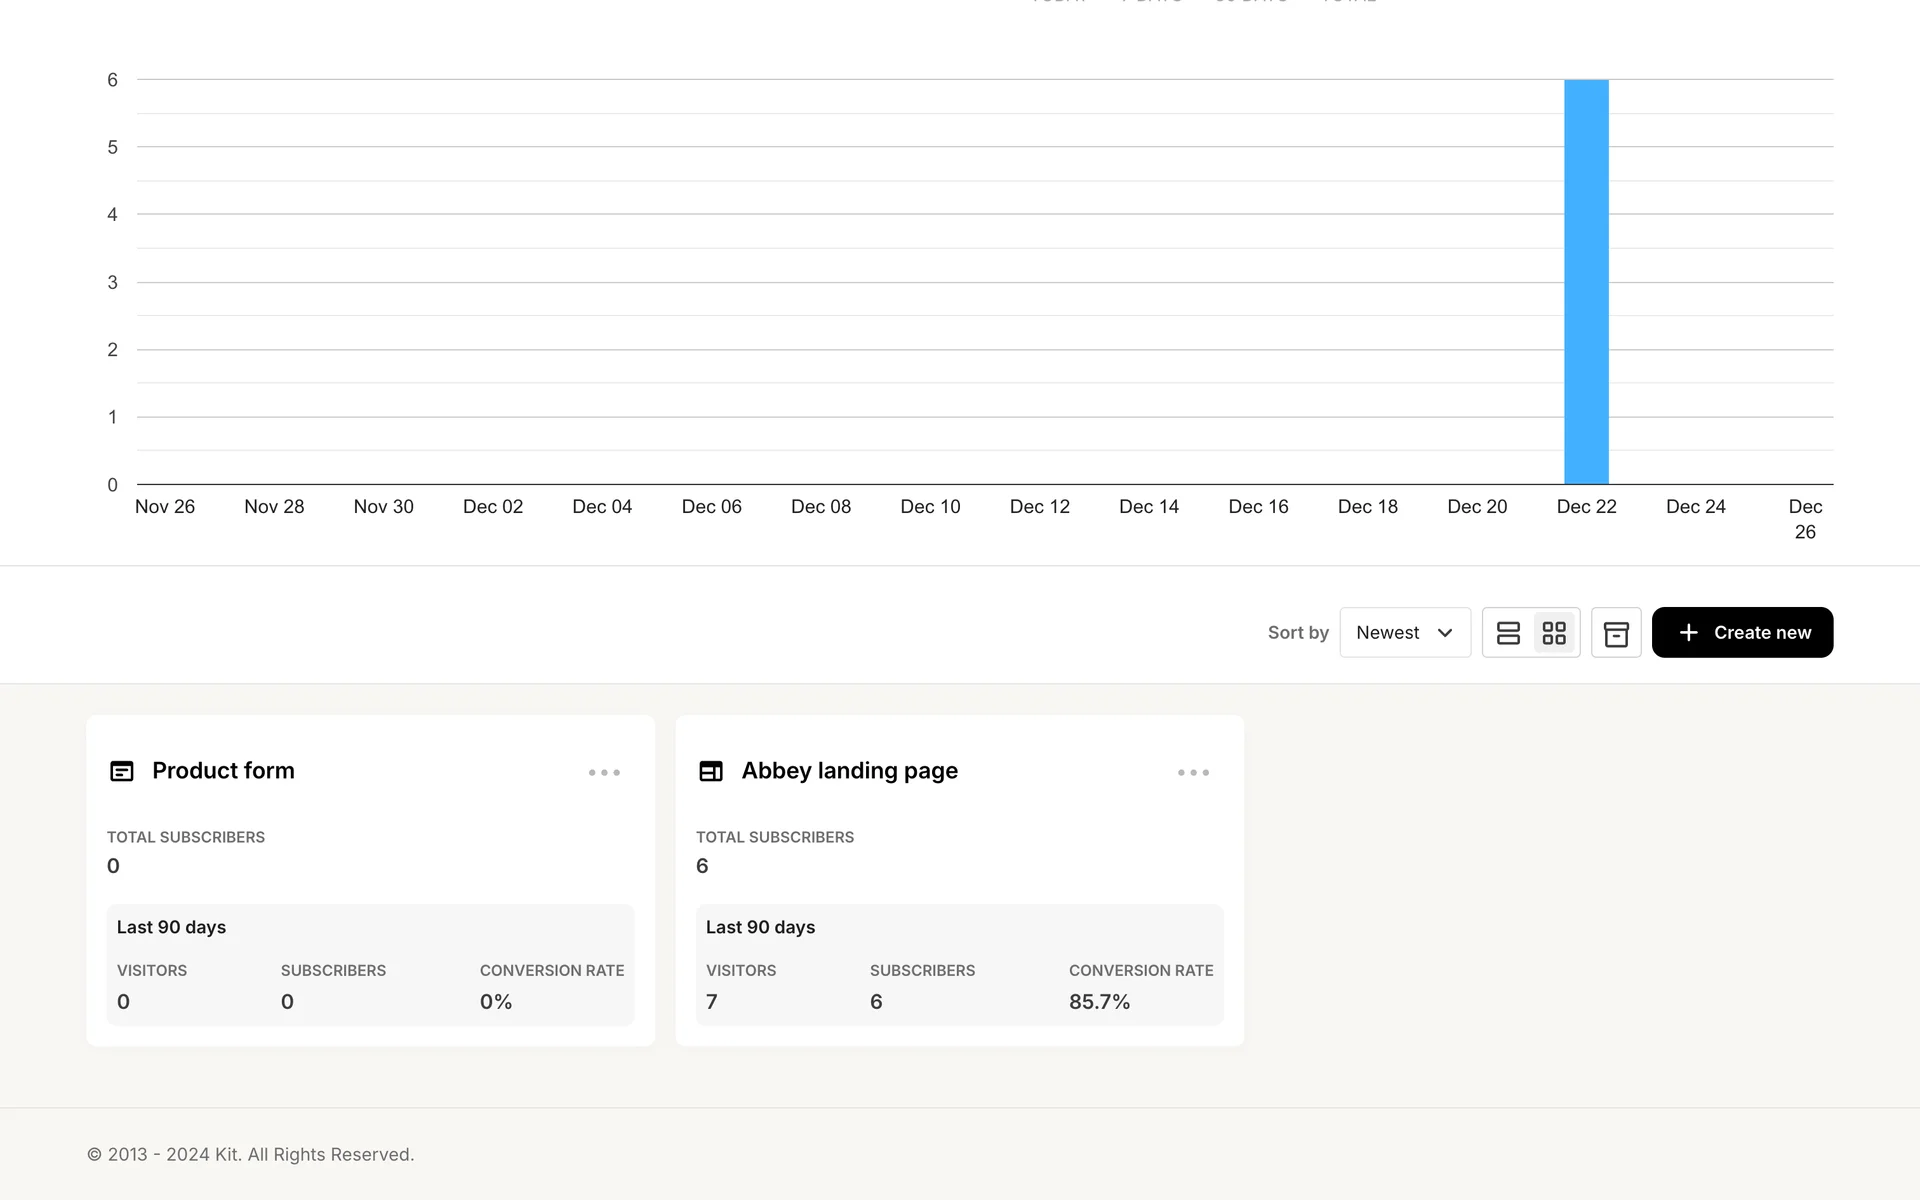
Task: Switch to list view layout
Action: [1508, 633]
